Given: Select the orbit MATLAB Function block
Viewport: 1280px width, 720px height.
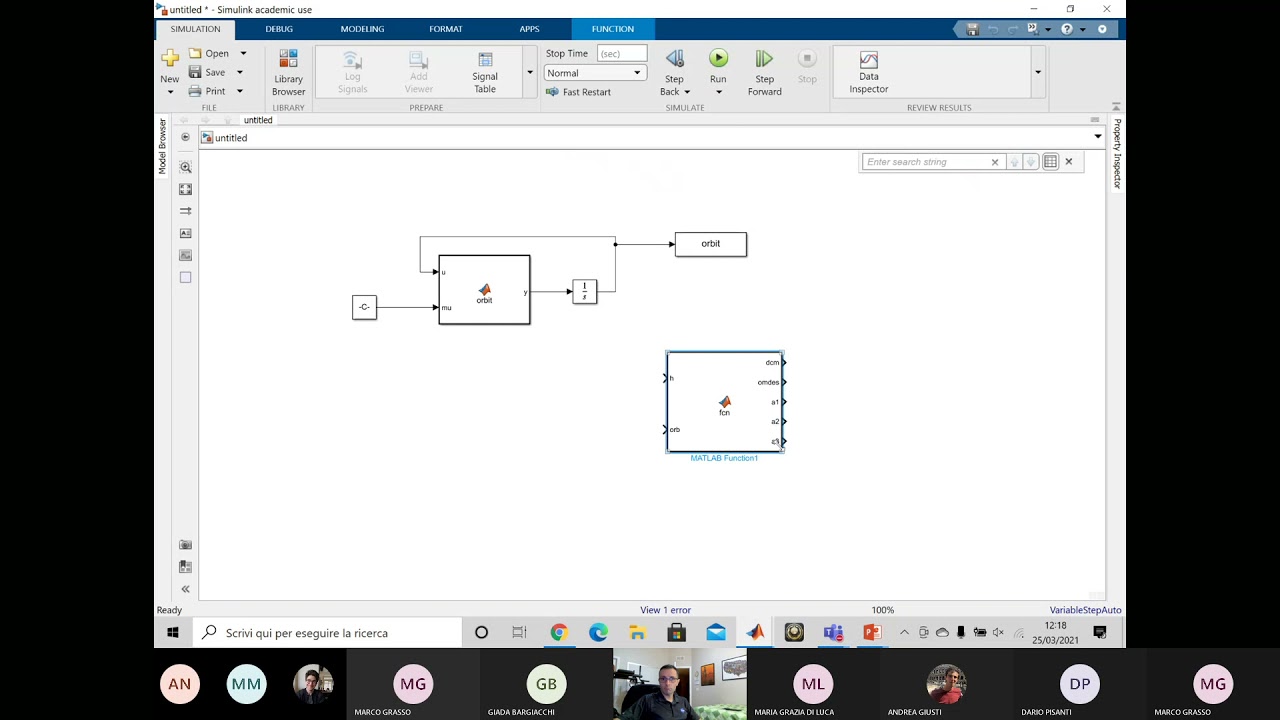Looking at the screenshot, I should tap(484, 289).
